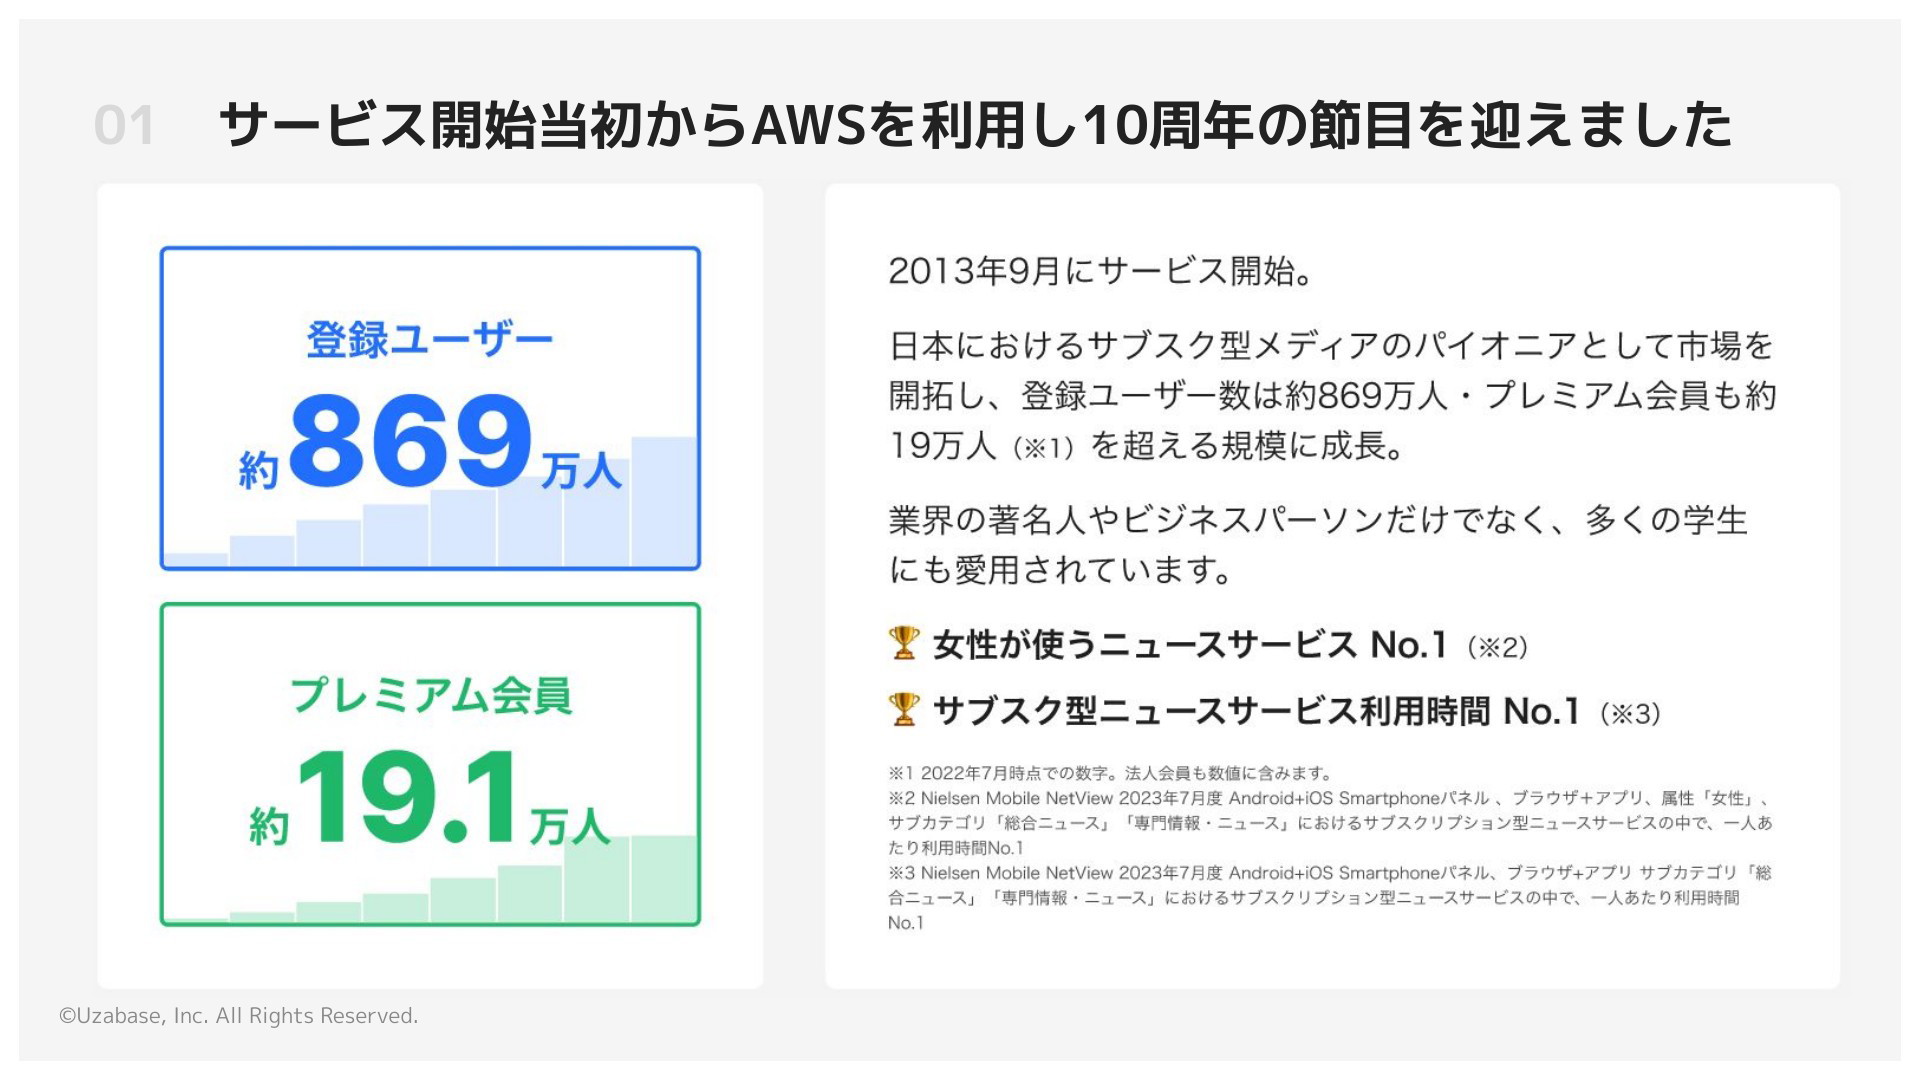Click the 業界の著名人やビジネスパーソン paragraph
The width and height of the screenshot is (1920, 1080).
1318,545
